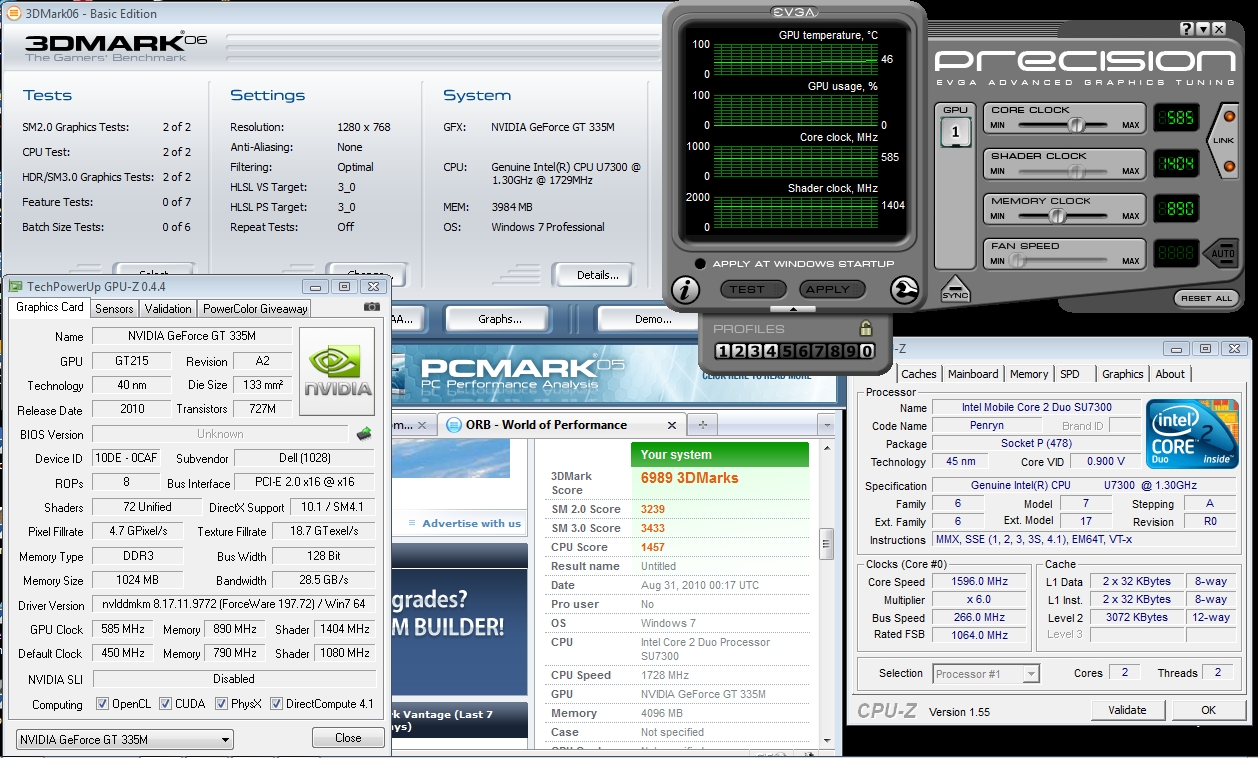Take a GPU-Z screenshot with camera icon
The width and height of the screenshot is (1258, 758).
[x=371, y=307]
